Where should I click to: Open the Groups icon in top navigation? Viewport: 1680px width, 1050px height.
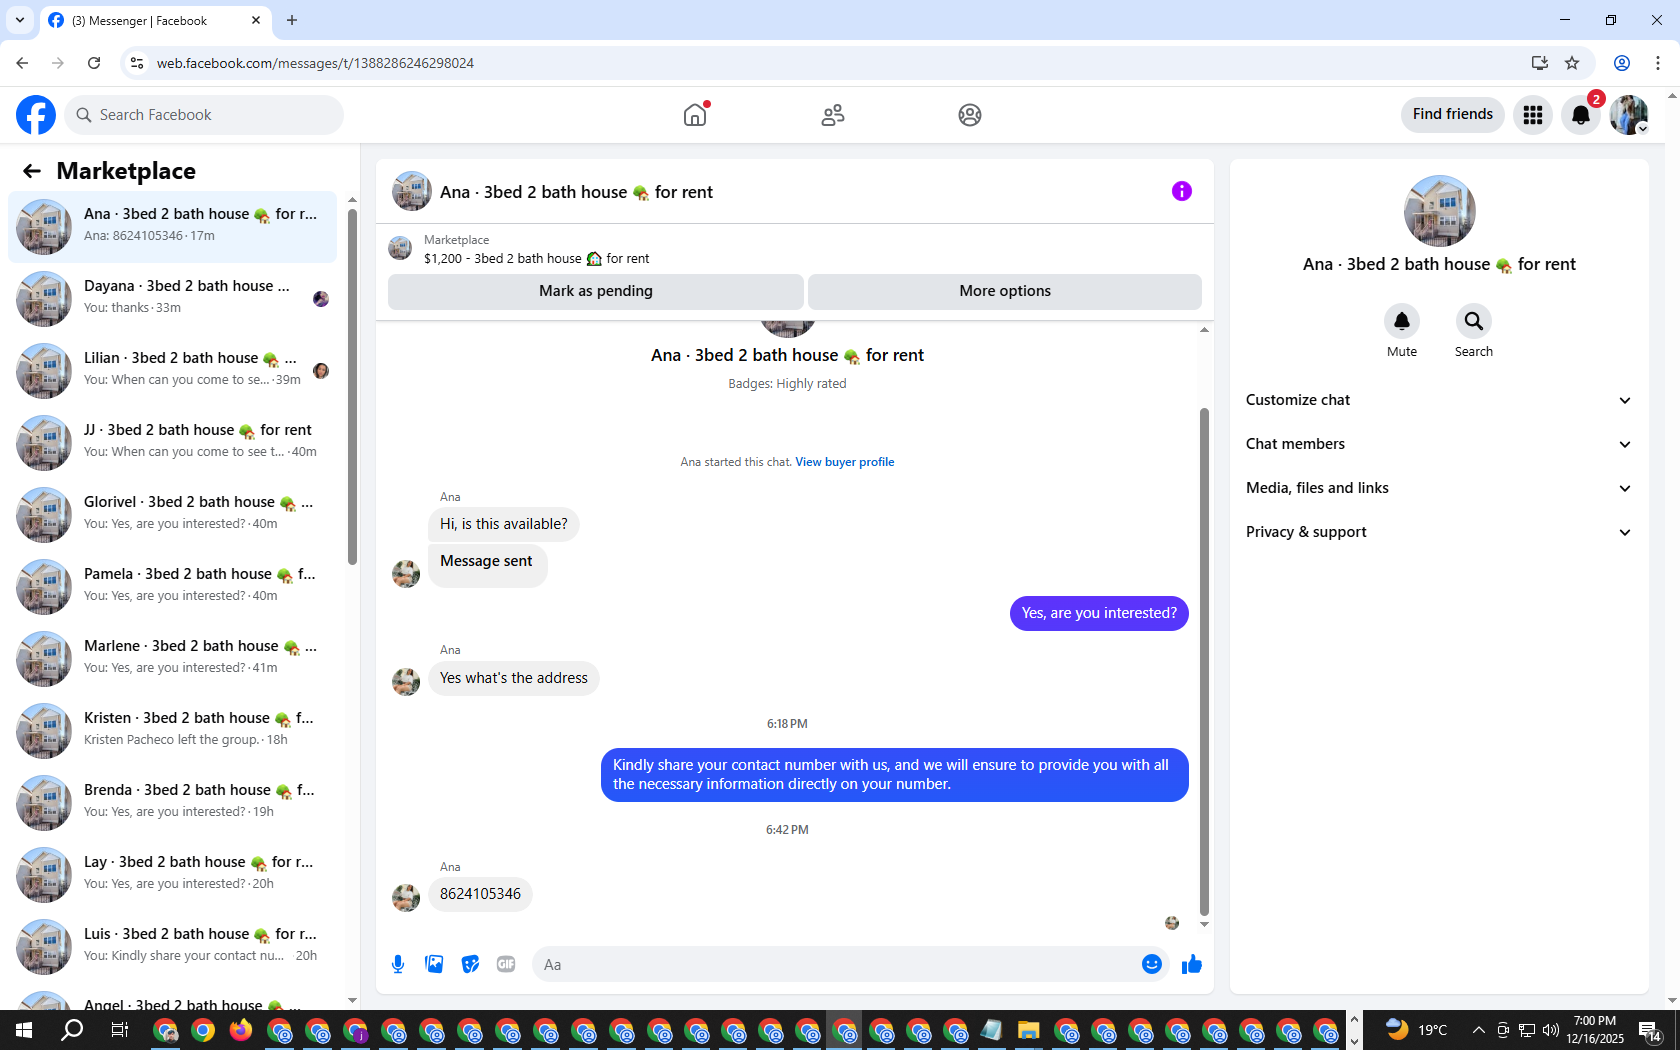970,115
